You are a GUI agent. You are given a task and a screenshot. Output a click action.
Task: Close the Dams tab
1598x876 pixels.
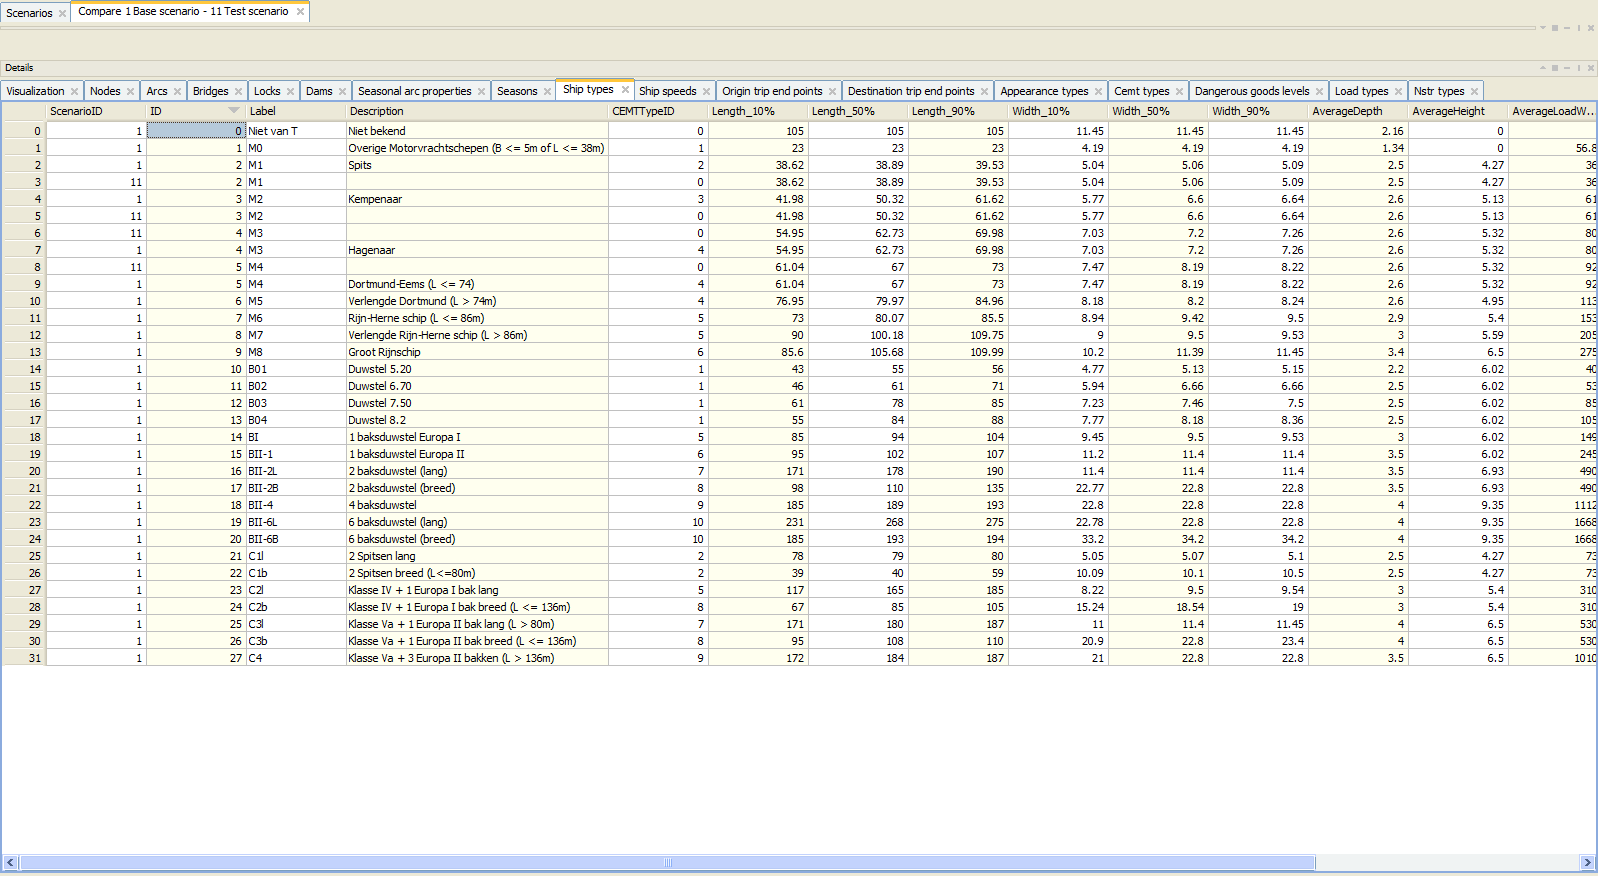342,91
